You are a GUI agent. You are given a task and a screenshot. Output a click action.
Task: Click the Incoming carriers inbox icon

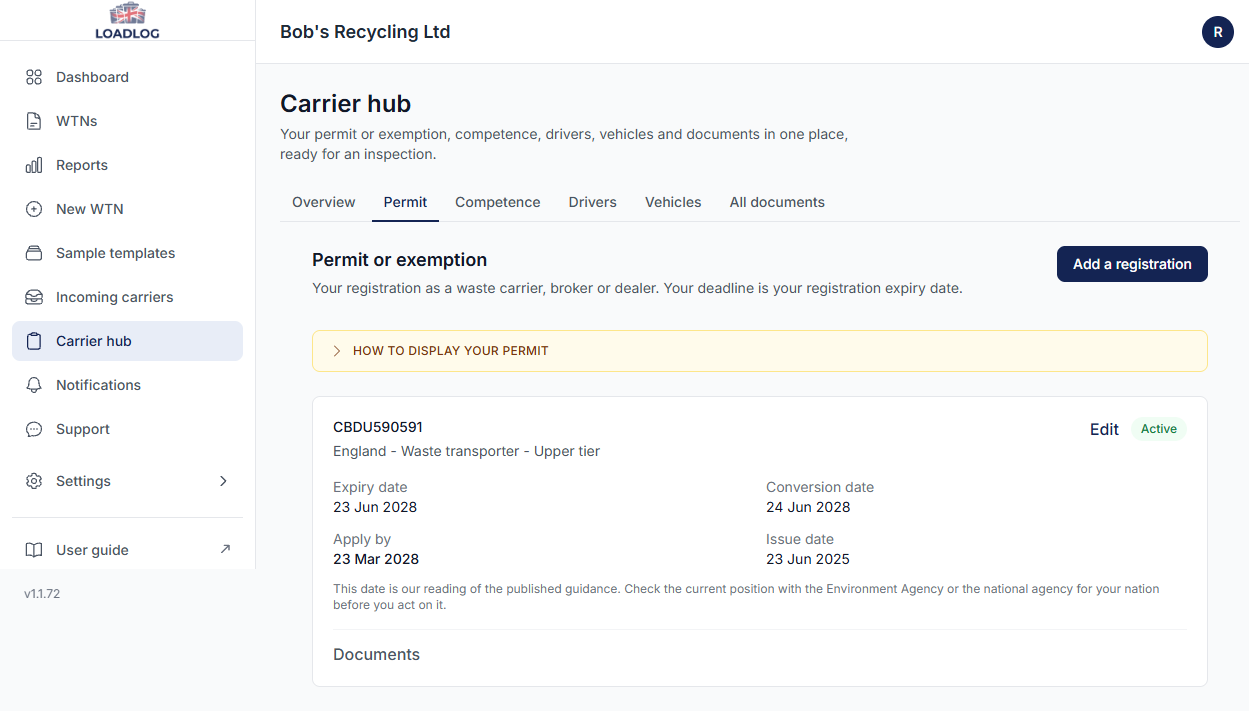(x=34, y=297)
